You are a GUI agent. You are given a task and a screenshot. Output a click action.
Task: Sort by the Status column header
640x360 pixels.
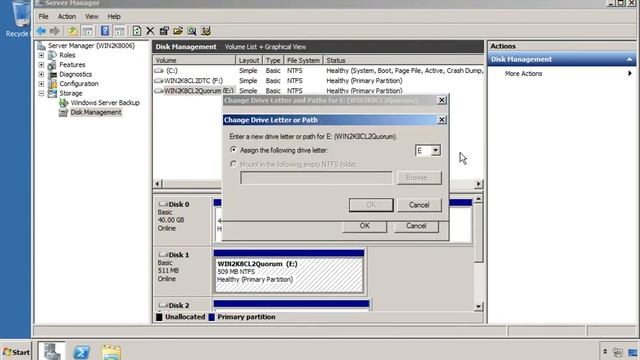(x=403, y=60)
